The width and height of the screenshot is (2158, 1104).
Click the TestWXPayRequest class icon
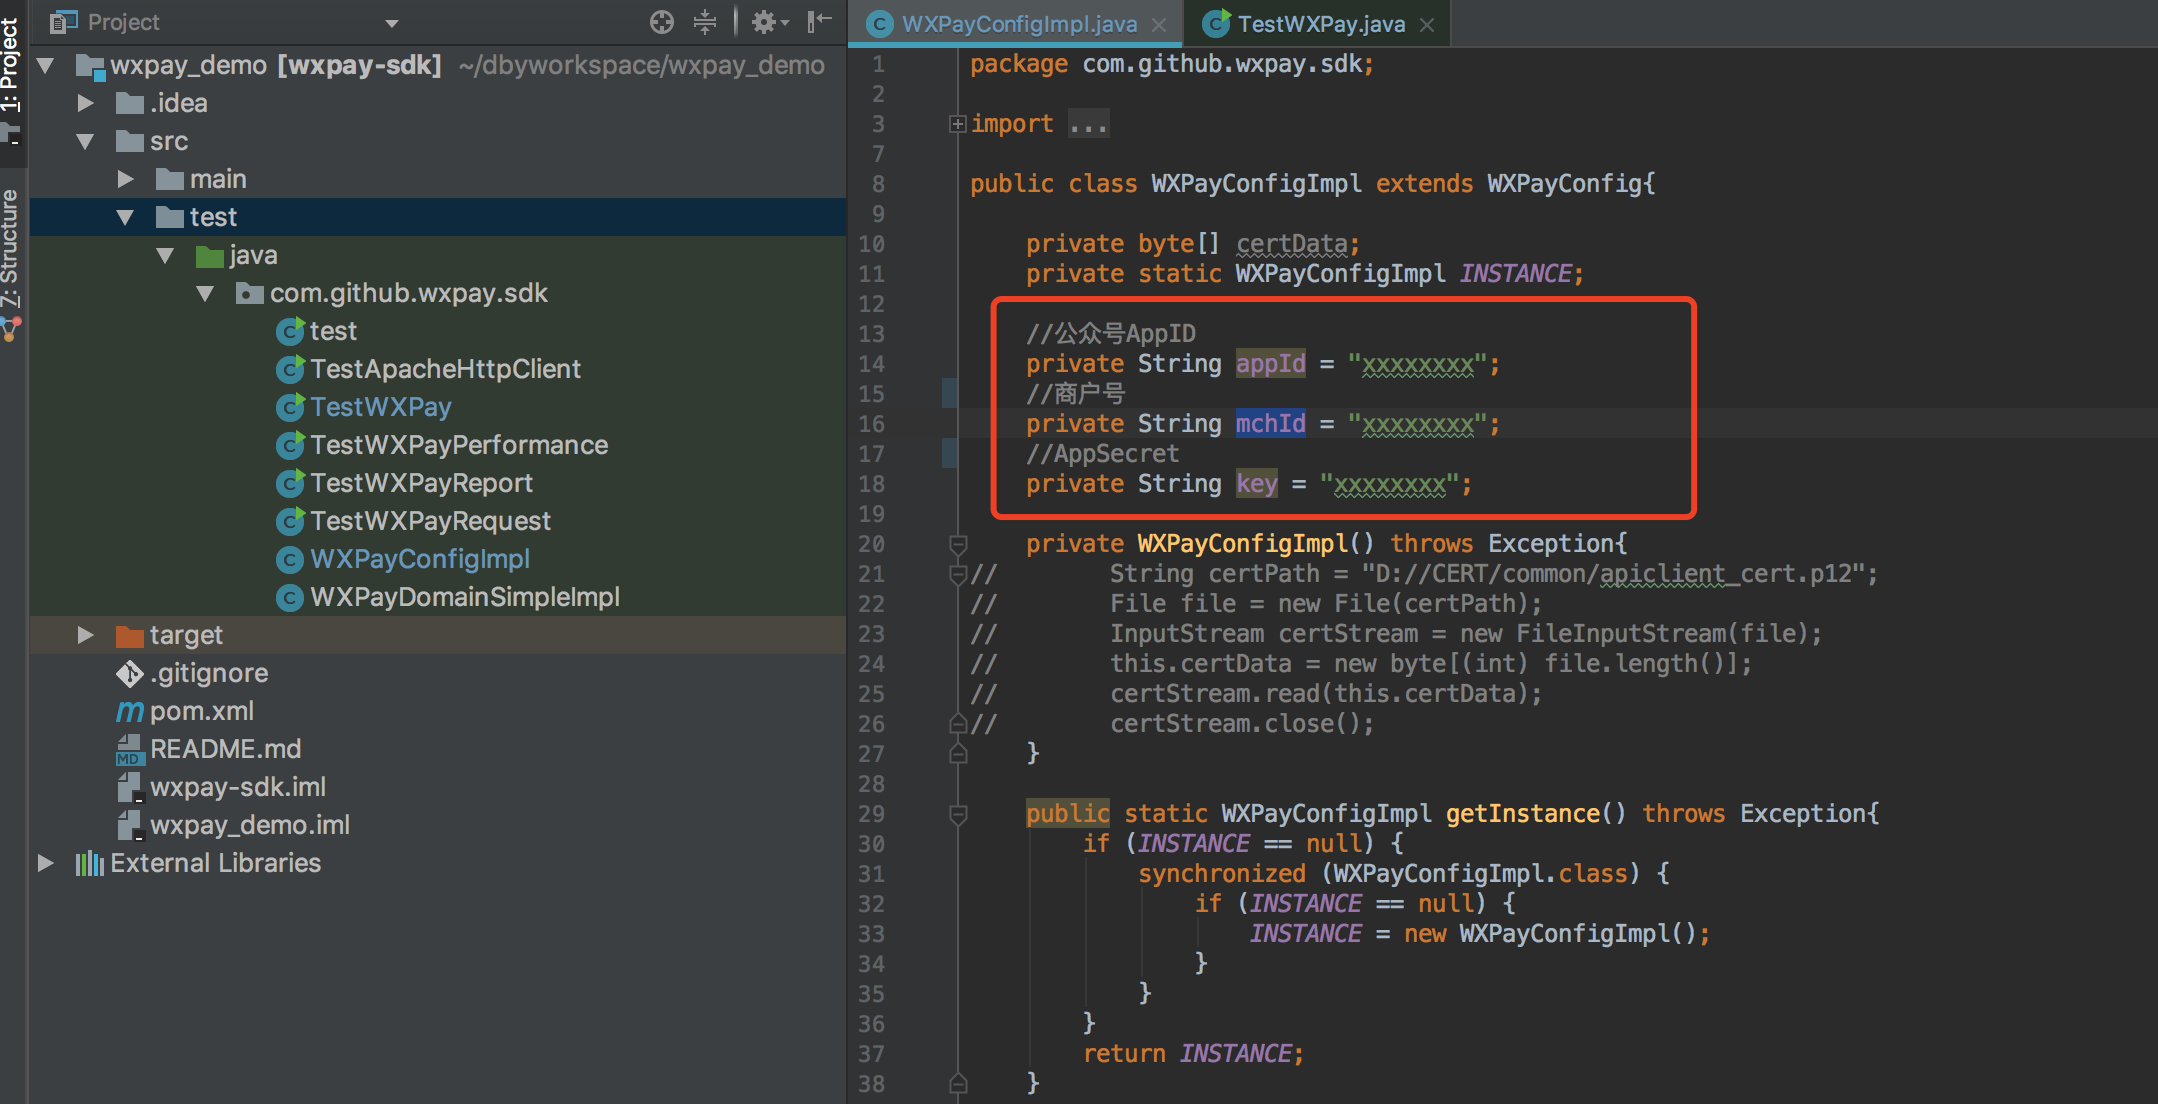pyautogui.click(x=290, y=521)
